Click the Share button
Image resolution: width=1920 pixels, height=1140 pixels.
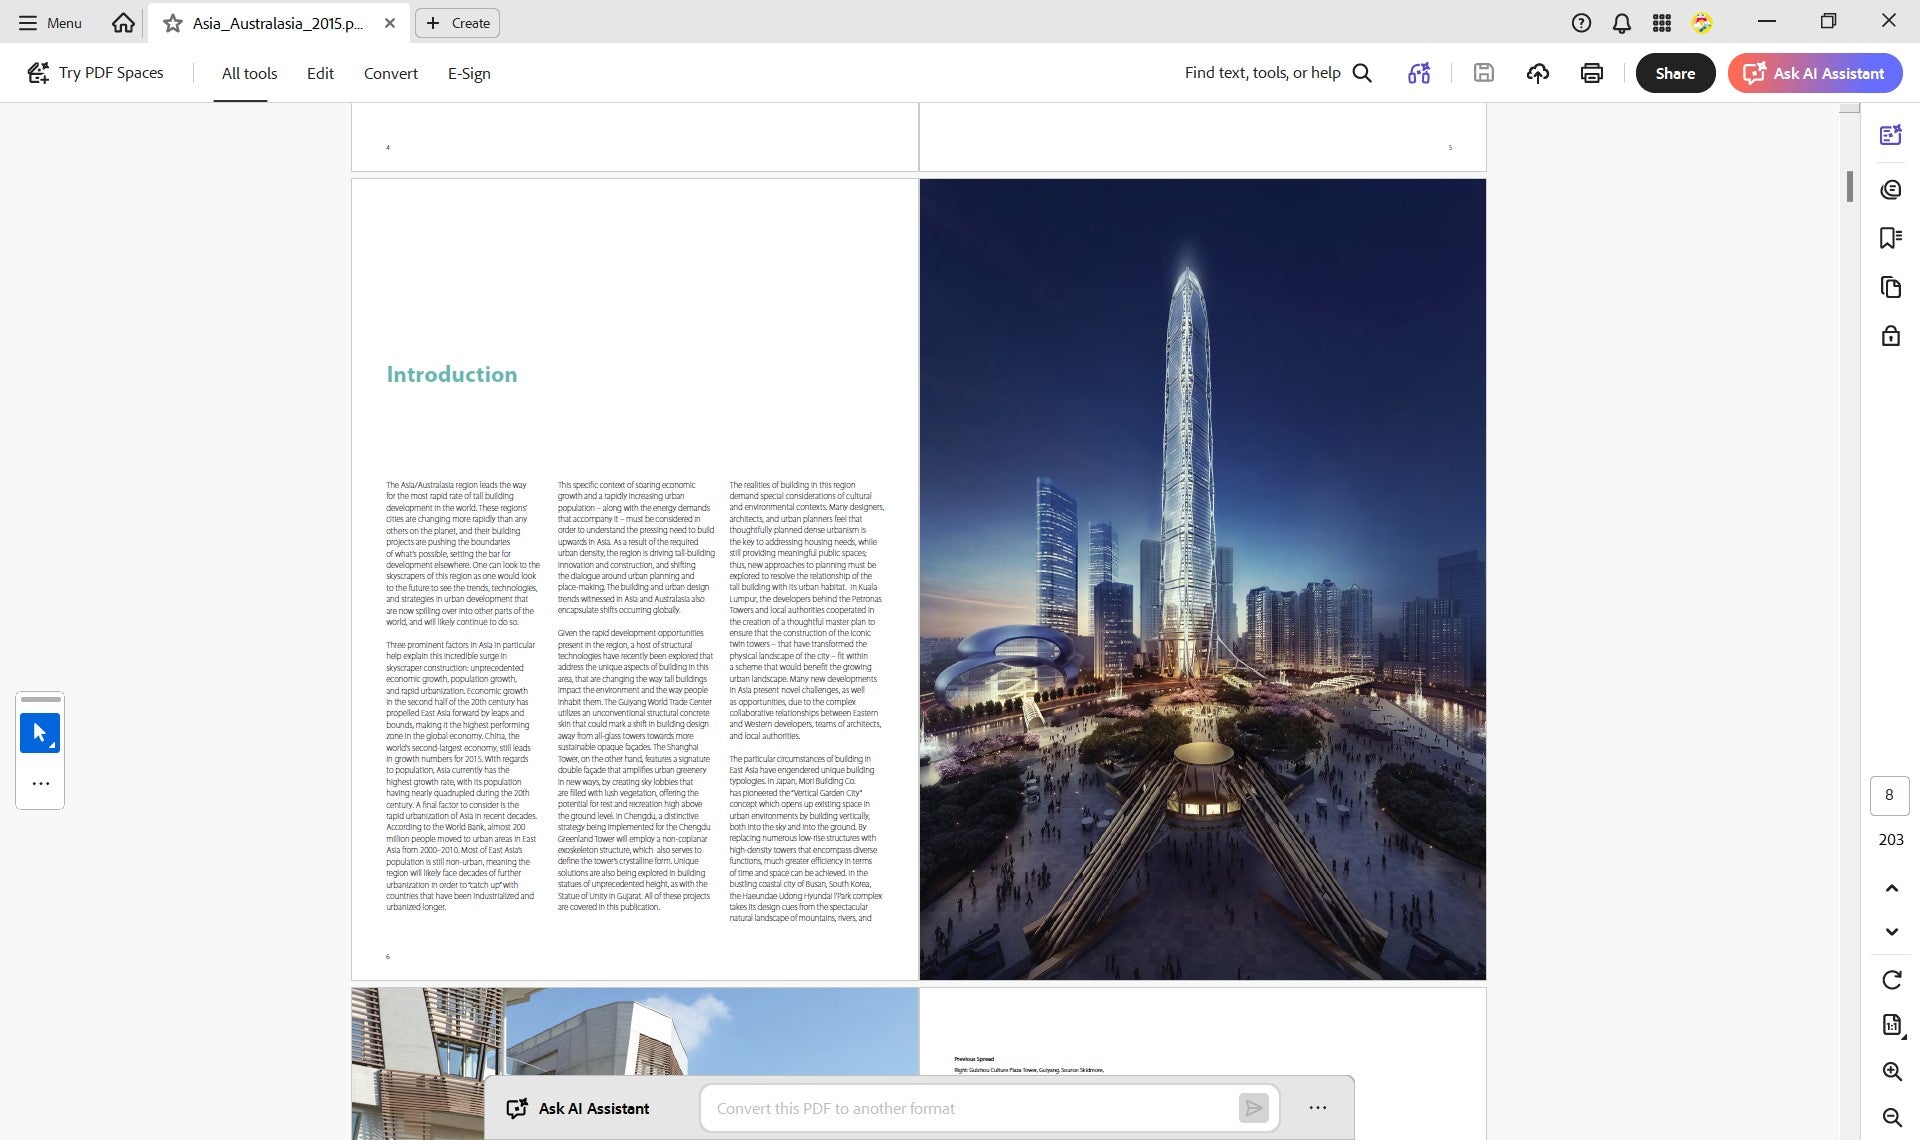(1675, 73)
